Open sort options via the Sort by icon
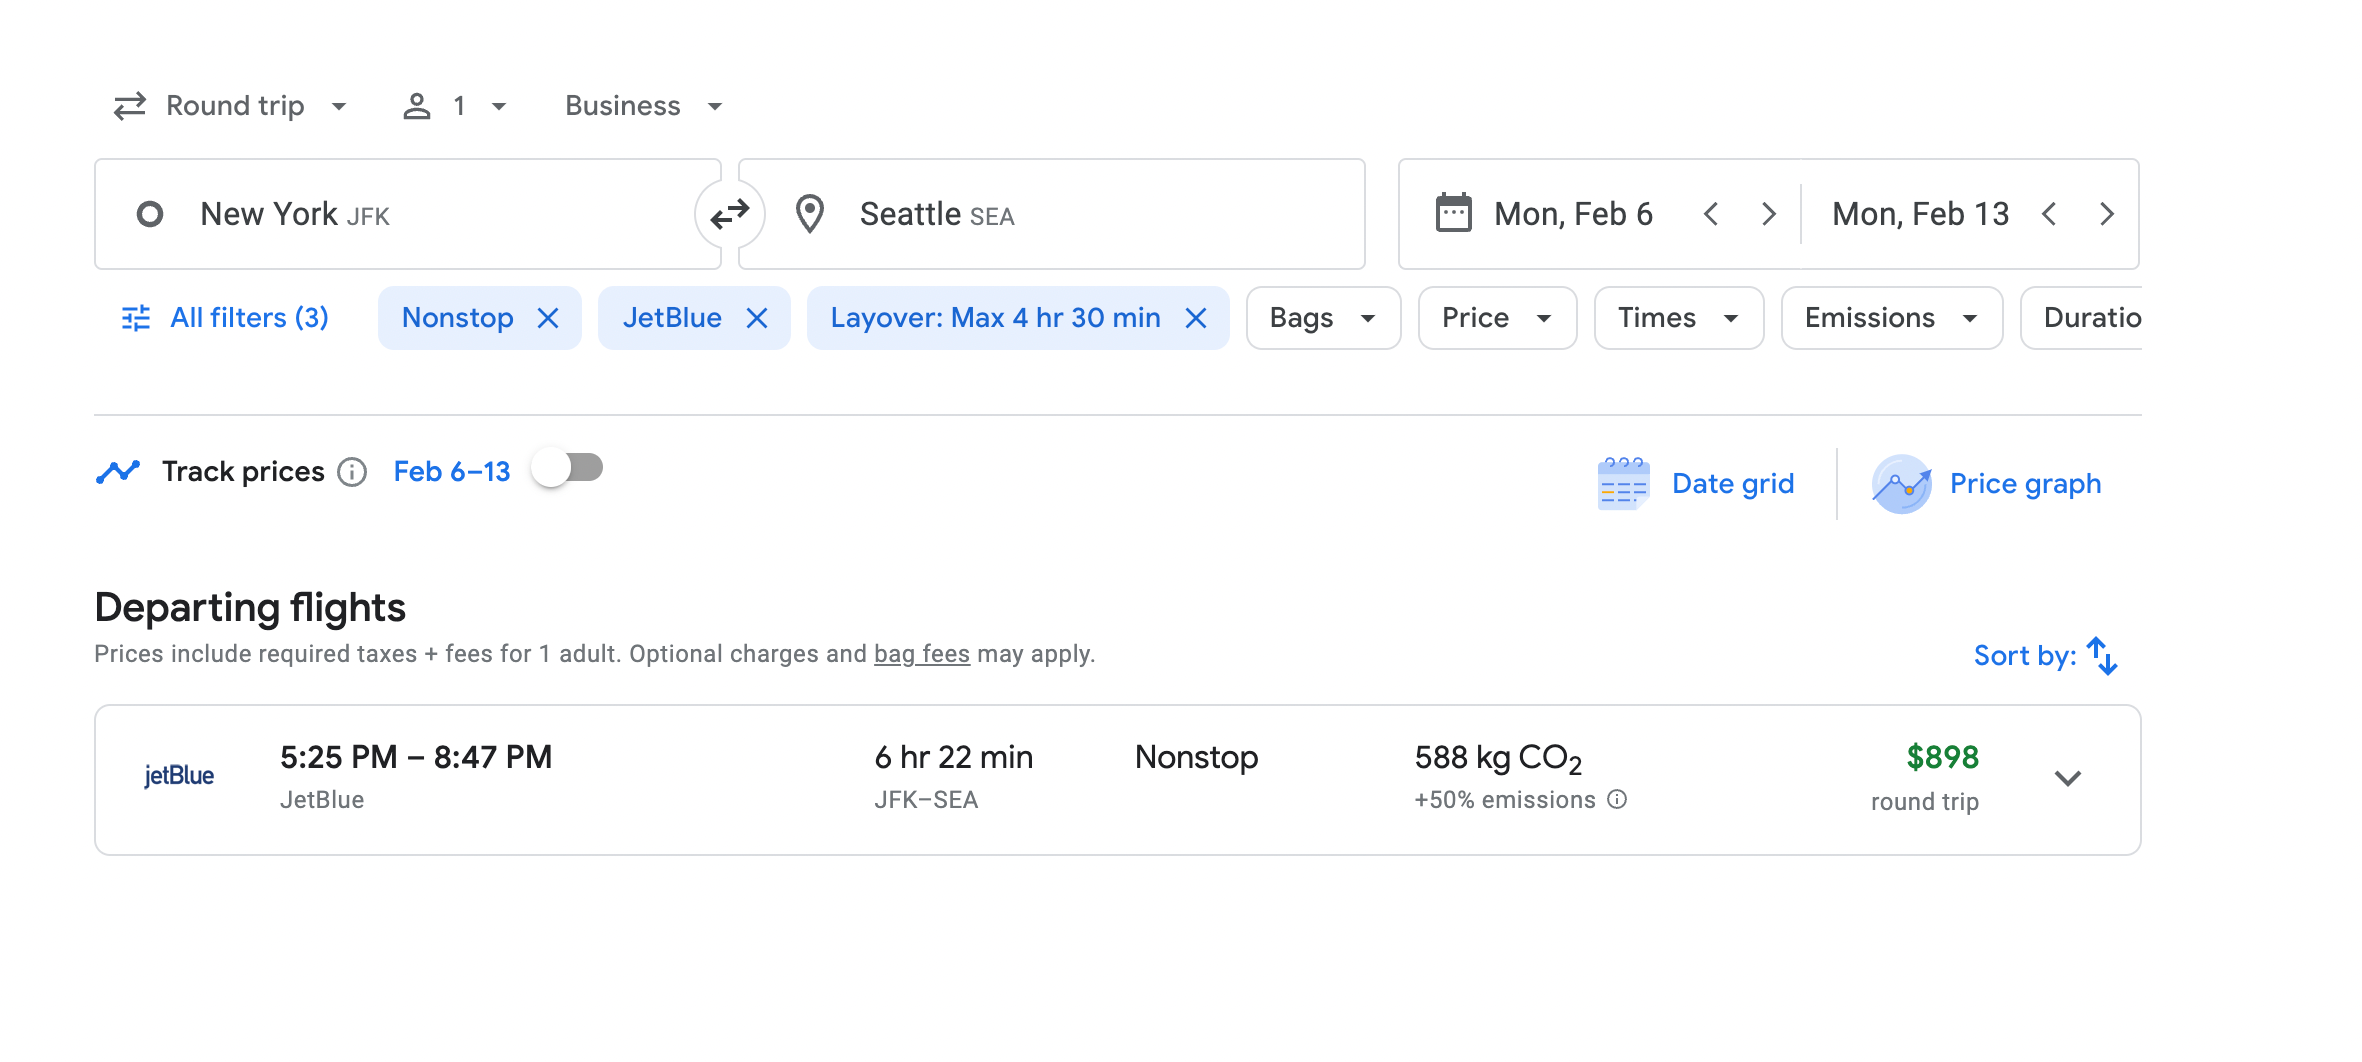The image size is (2362, 1062). pyautogui.click(x=2102, y=656)
